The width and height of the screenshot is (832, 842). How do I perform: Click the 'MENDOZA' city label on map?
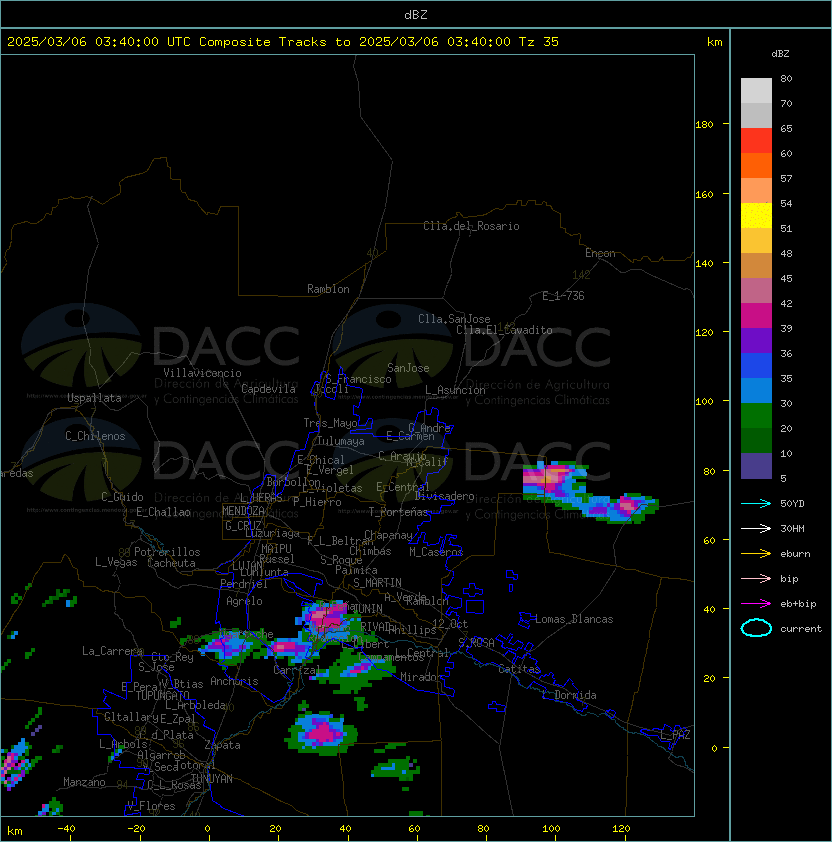(243, 511)
